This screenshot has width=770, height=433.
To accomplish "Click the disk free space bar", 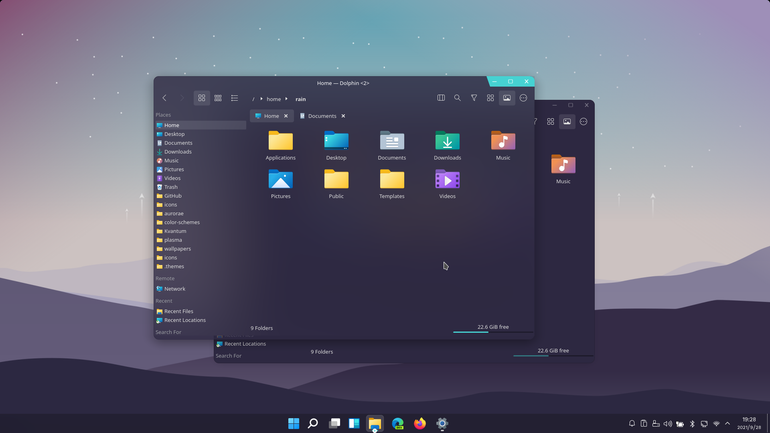I will [x=493, y=332].
